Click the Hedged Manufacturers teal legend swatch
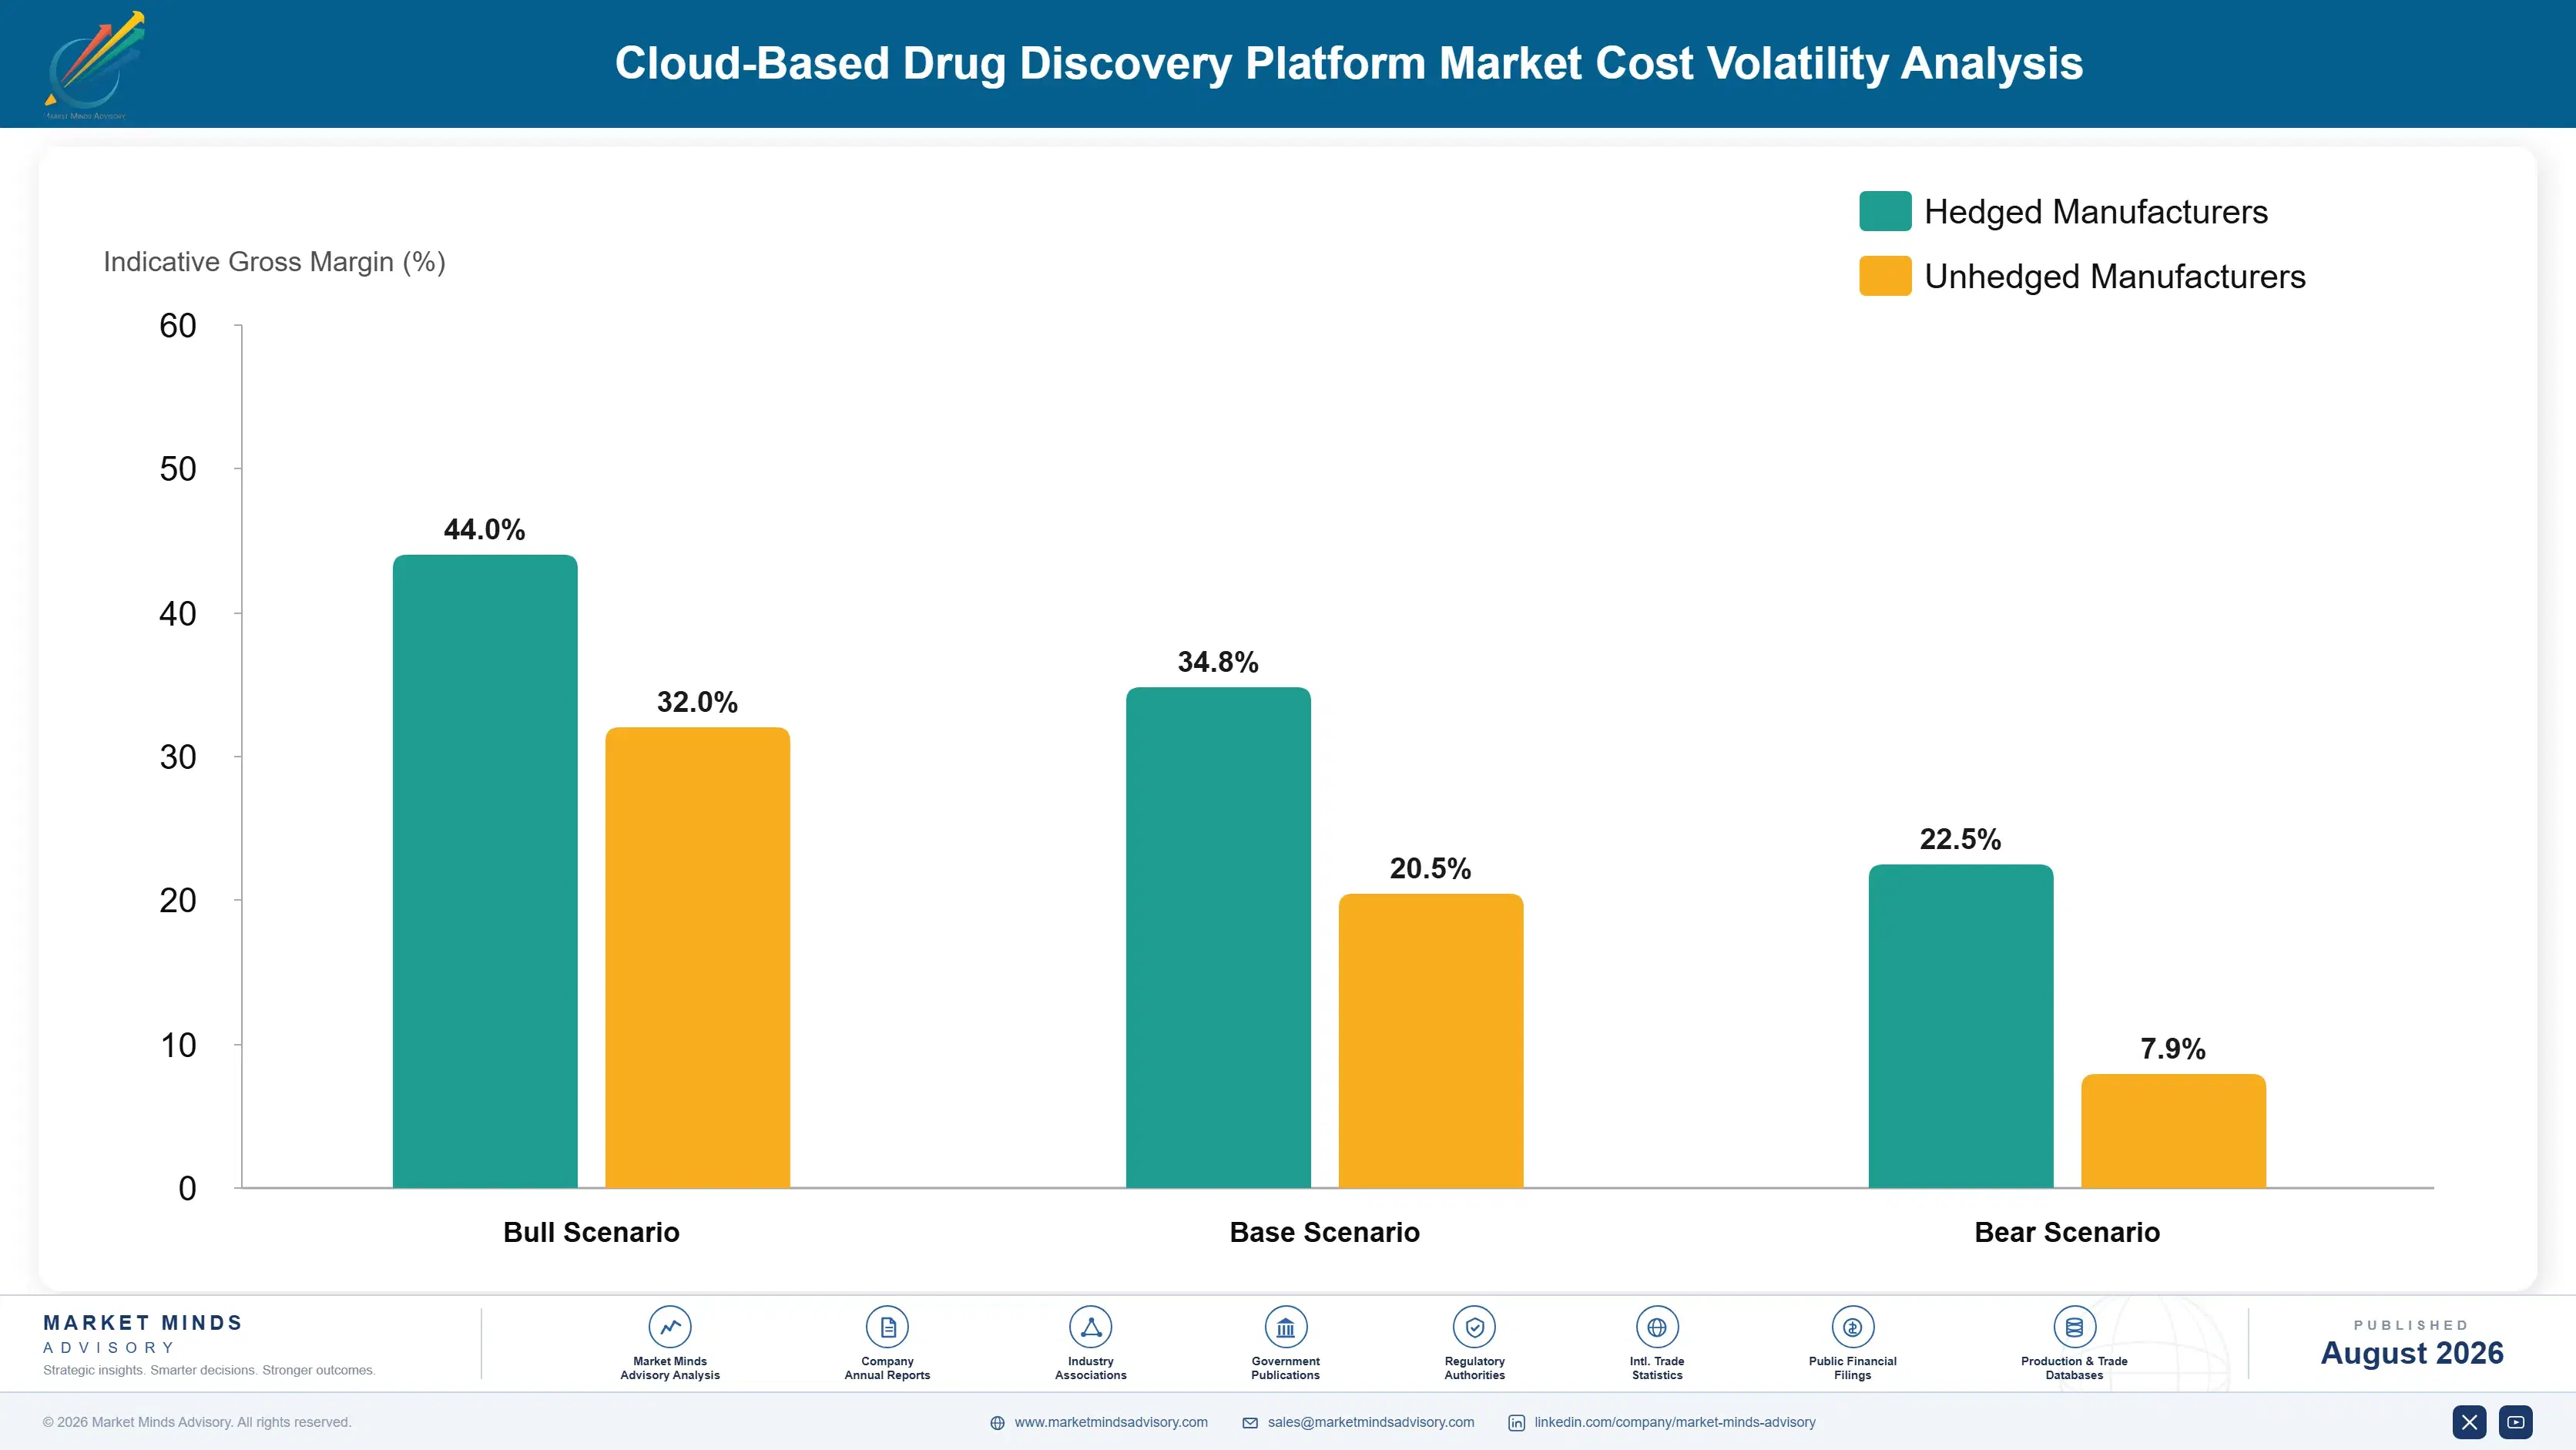The image size is (2576, 1450). pos(1885,211)
